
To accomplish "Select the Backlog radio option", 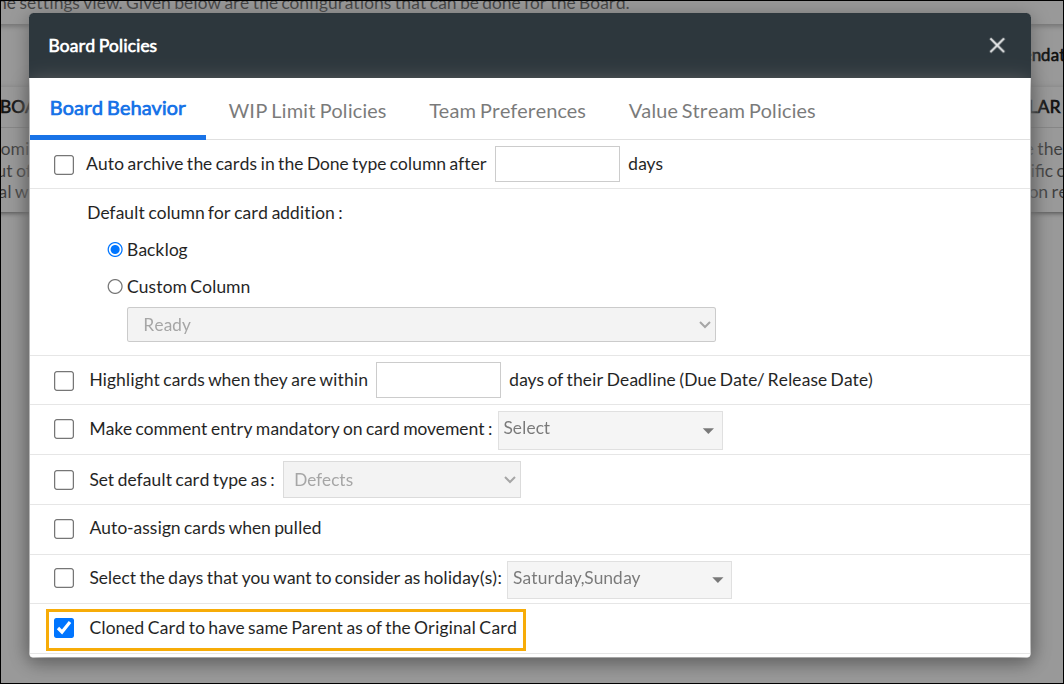I will click(115, 250).
